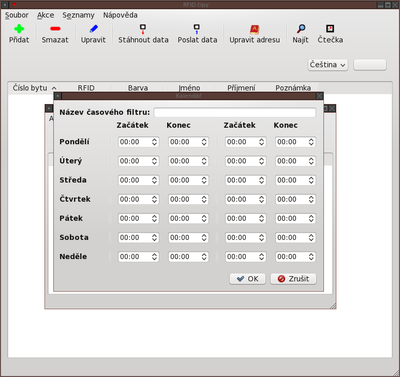Focus the Název časového filtru field

(235, 112)
